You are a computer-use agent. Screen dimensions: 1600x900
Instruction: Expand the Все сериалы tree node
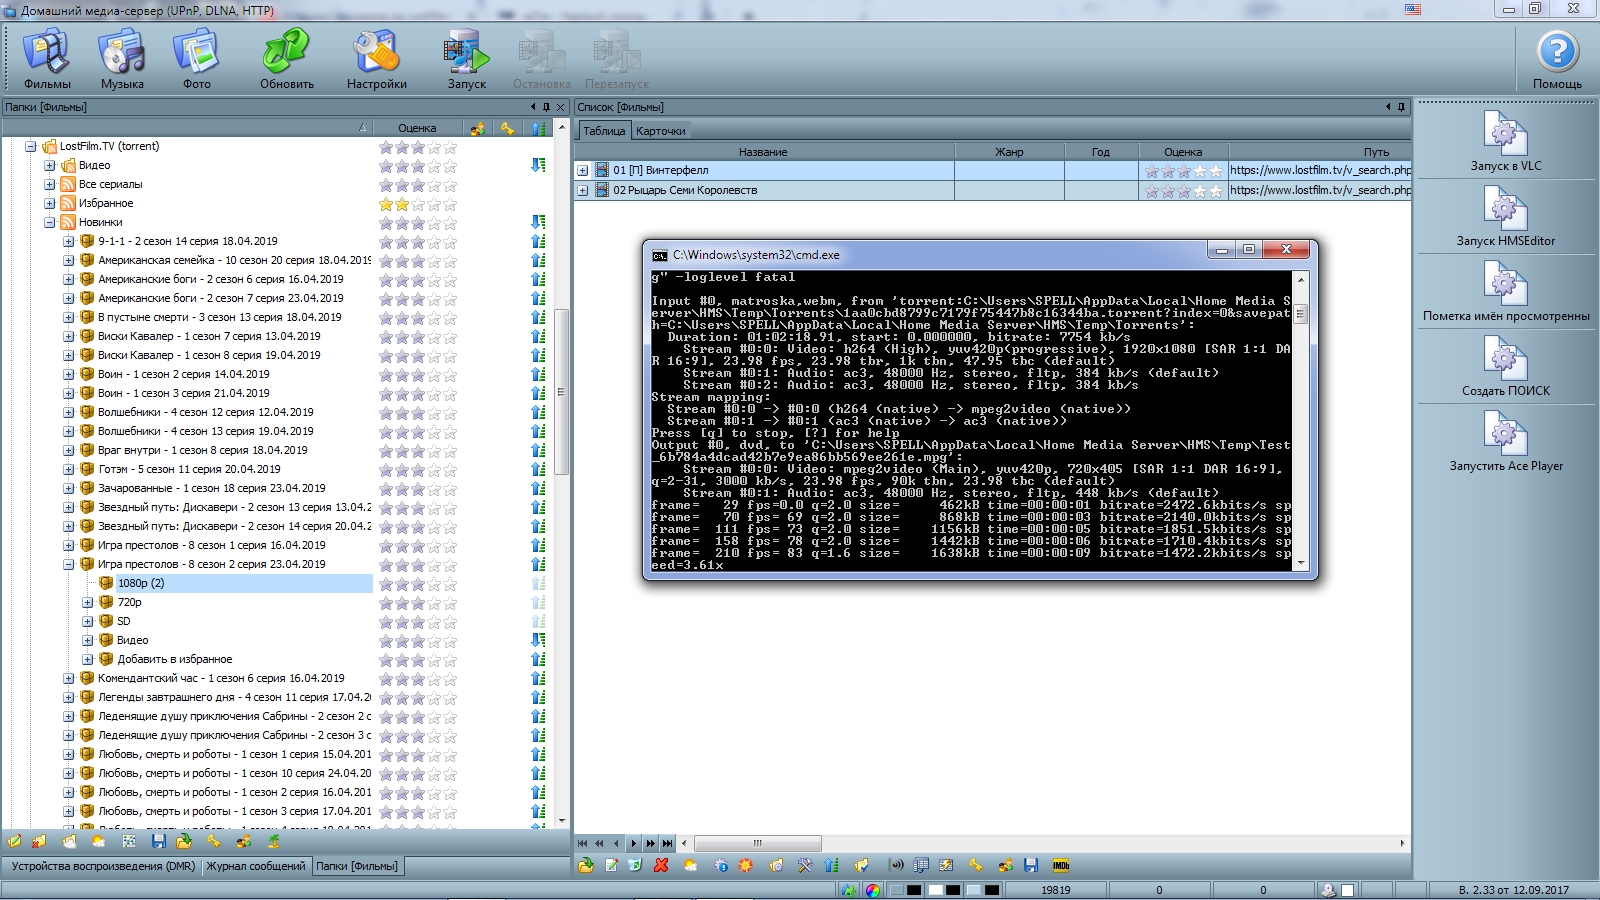49,184
